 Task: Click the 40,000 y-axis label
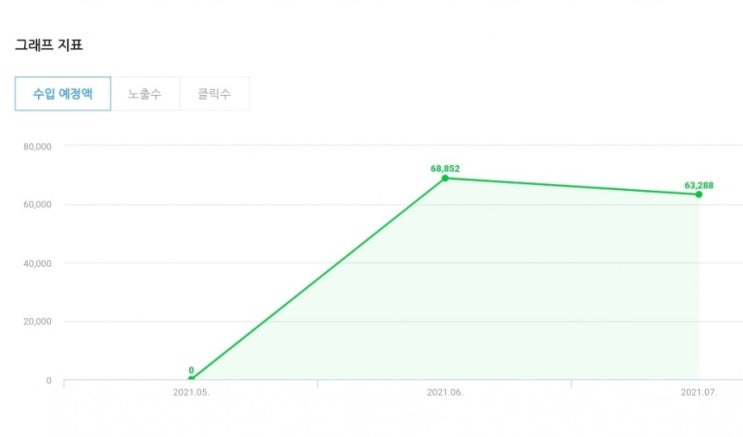tap(38, 263)
